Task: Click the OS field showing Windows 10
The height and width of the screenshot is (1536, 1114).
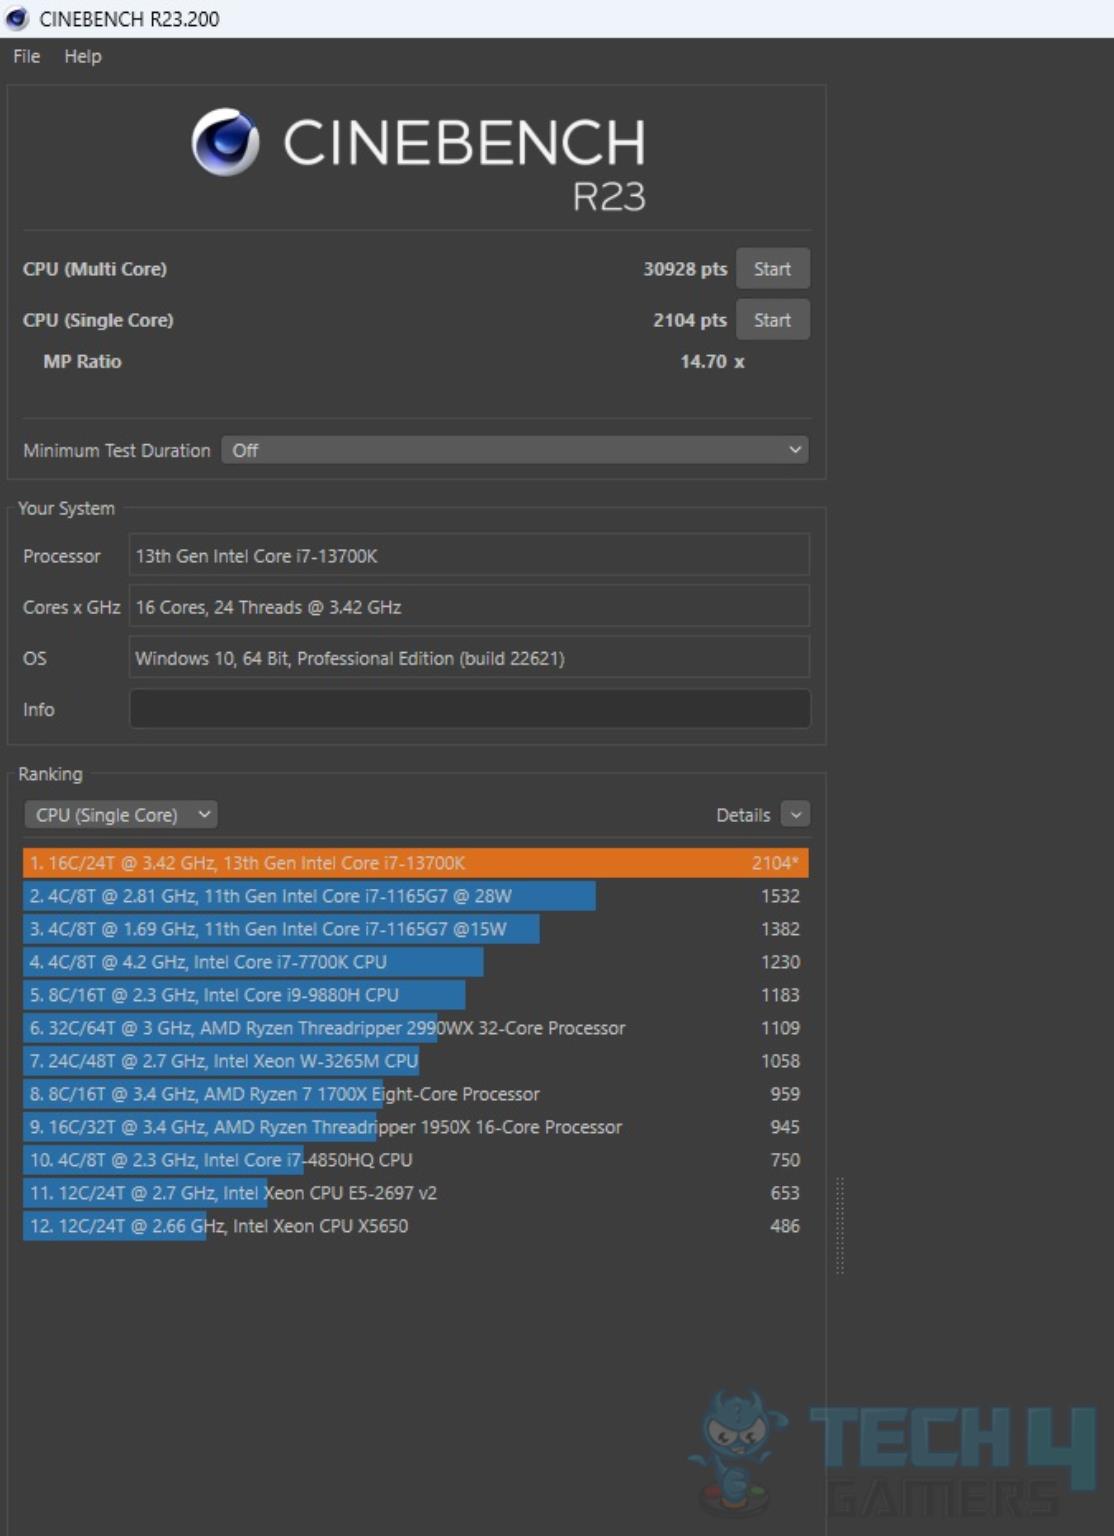Action: (469, 658)
